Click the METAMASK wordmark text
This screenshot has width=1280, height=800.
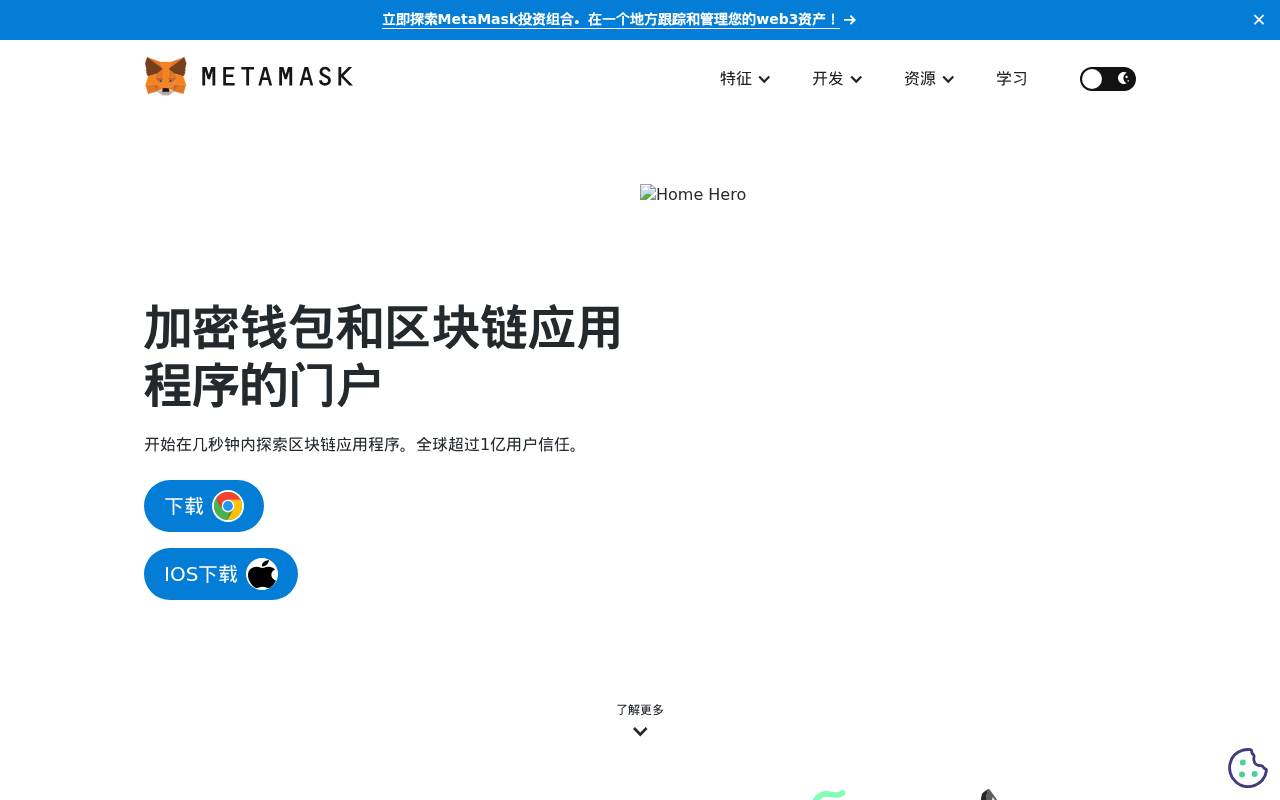277,76
